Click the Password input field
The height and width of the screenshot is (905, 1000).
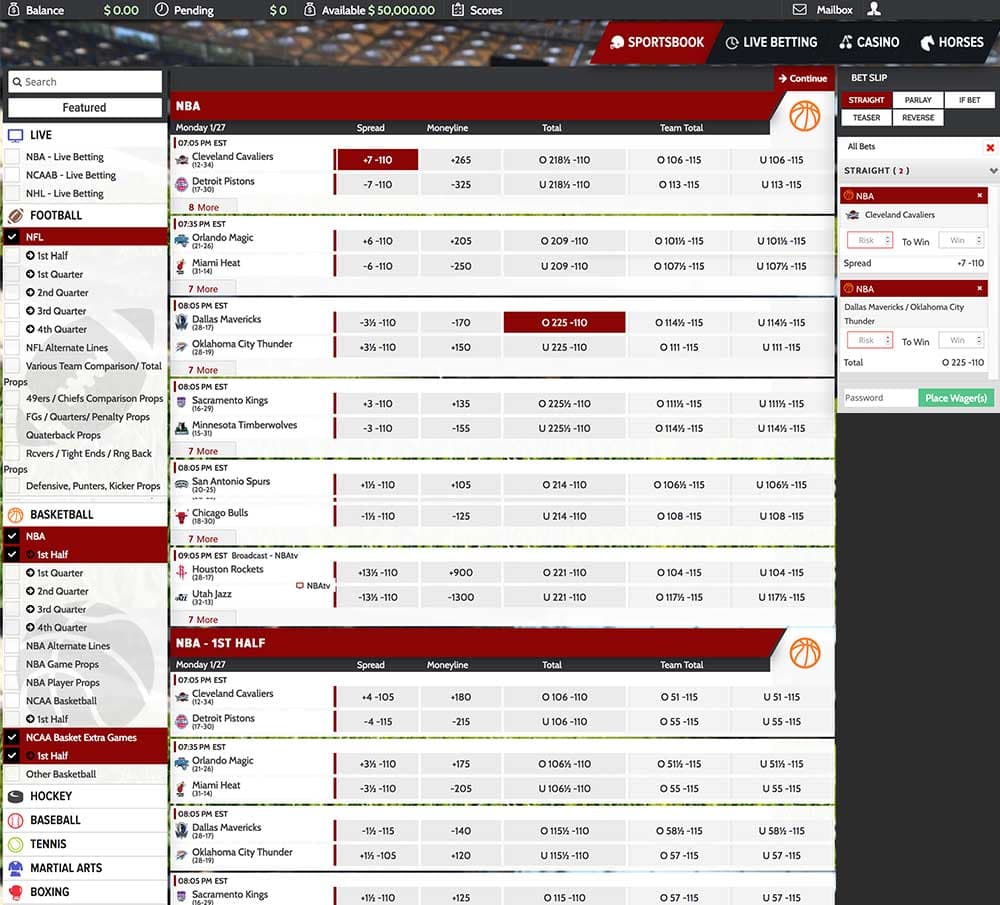[x=879, y=398]
